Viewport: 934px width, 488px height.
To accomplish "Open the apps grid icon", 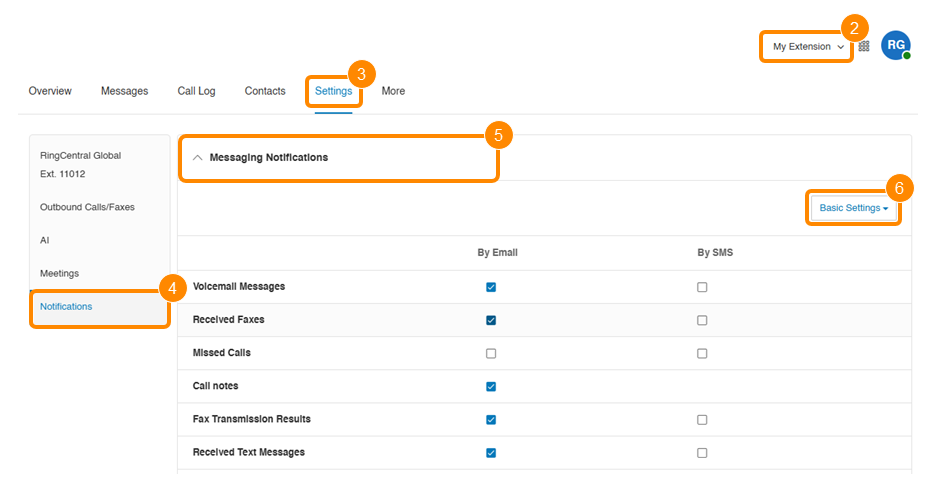I will coord(864,46).
